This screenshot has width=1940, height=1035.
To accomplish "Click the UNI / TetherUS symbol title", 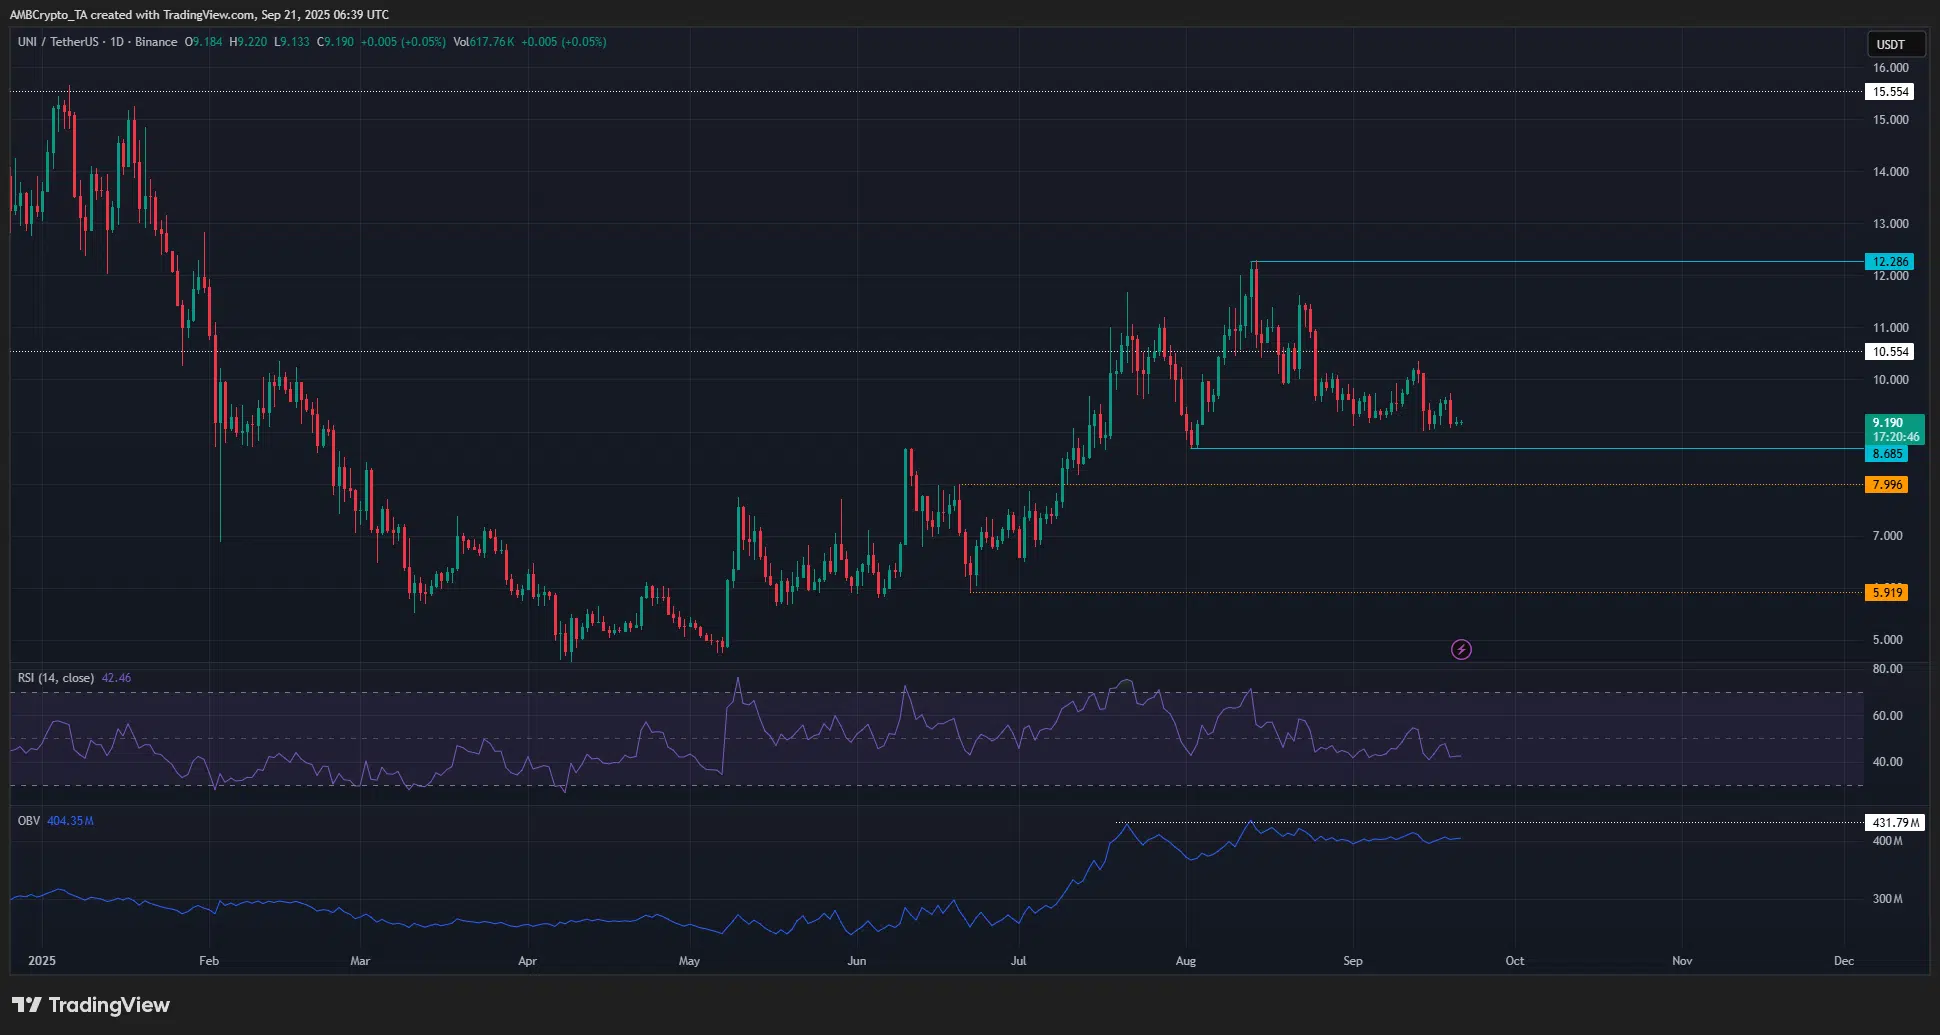I will pyautogui.click(x=59, y=42).
